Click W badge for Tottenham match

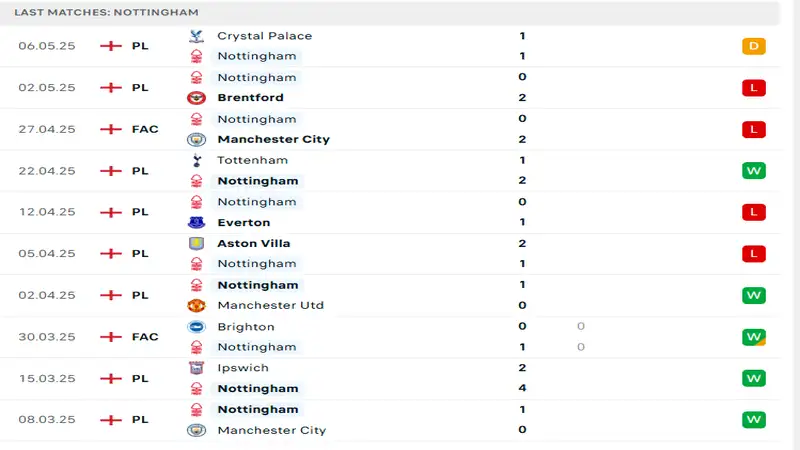(753, 171)
